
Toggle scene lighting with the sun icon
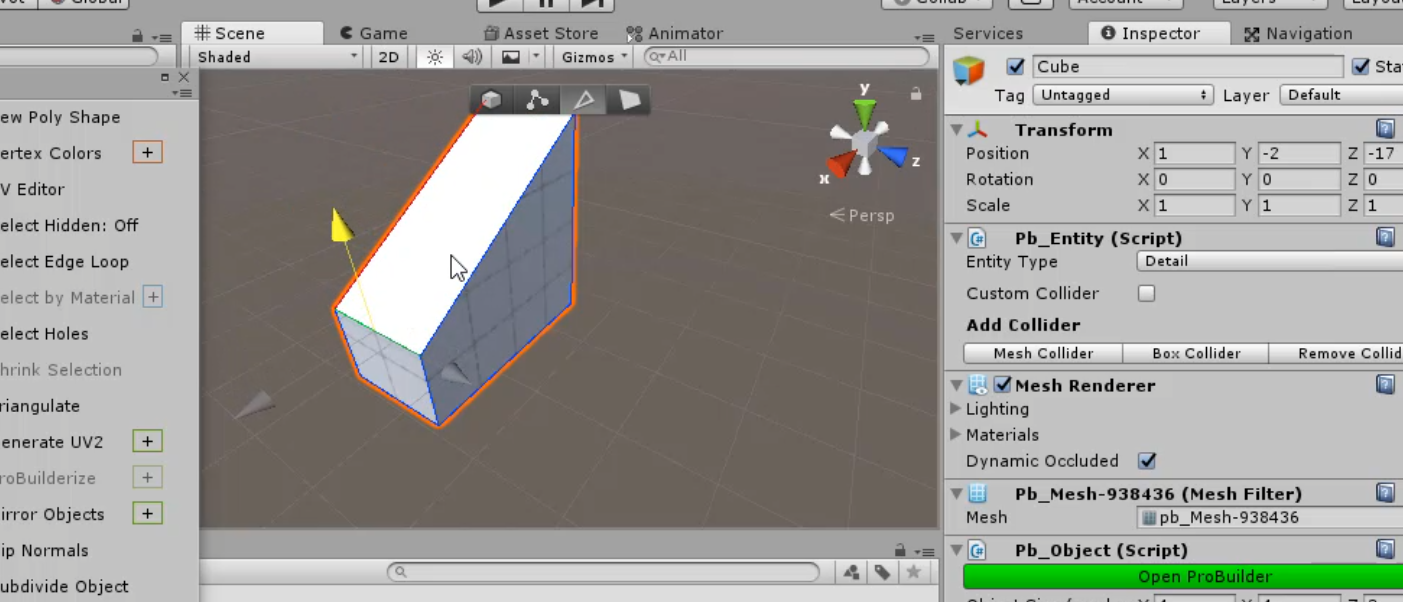tap(433, 57)
